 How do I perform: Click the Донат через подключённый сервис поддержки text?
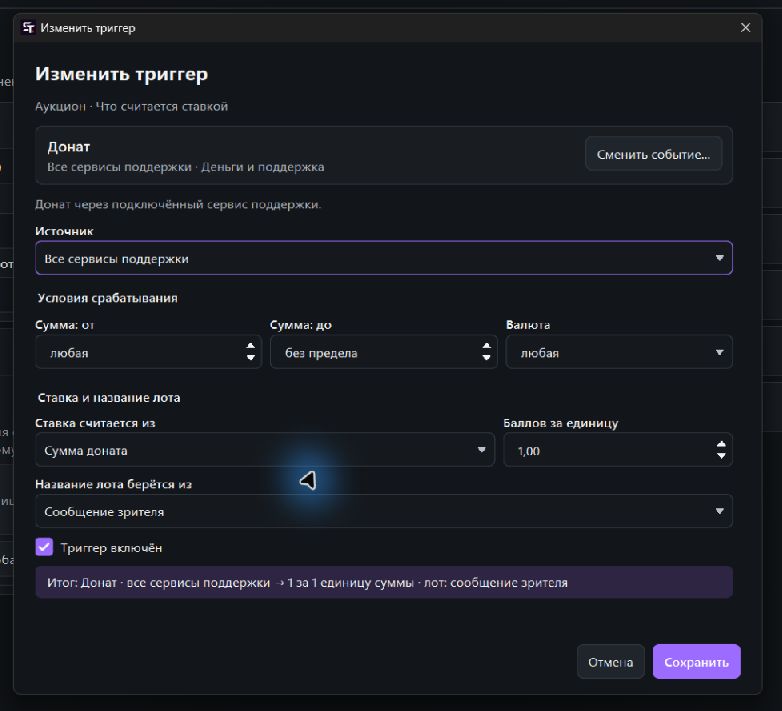coord(178,204)
